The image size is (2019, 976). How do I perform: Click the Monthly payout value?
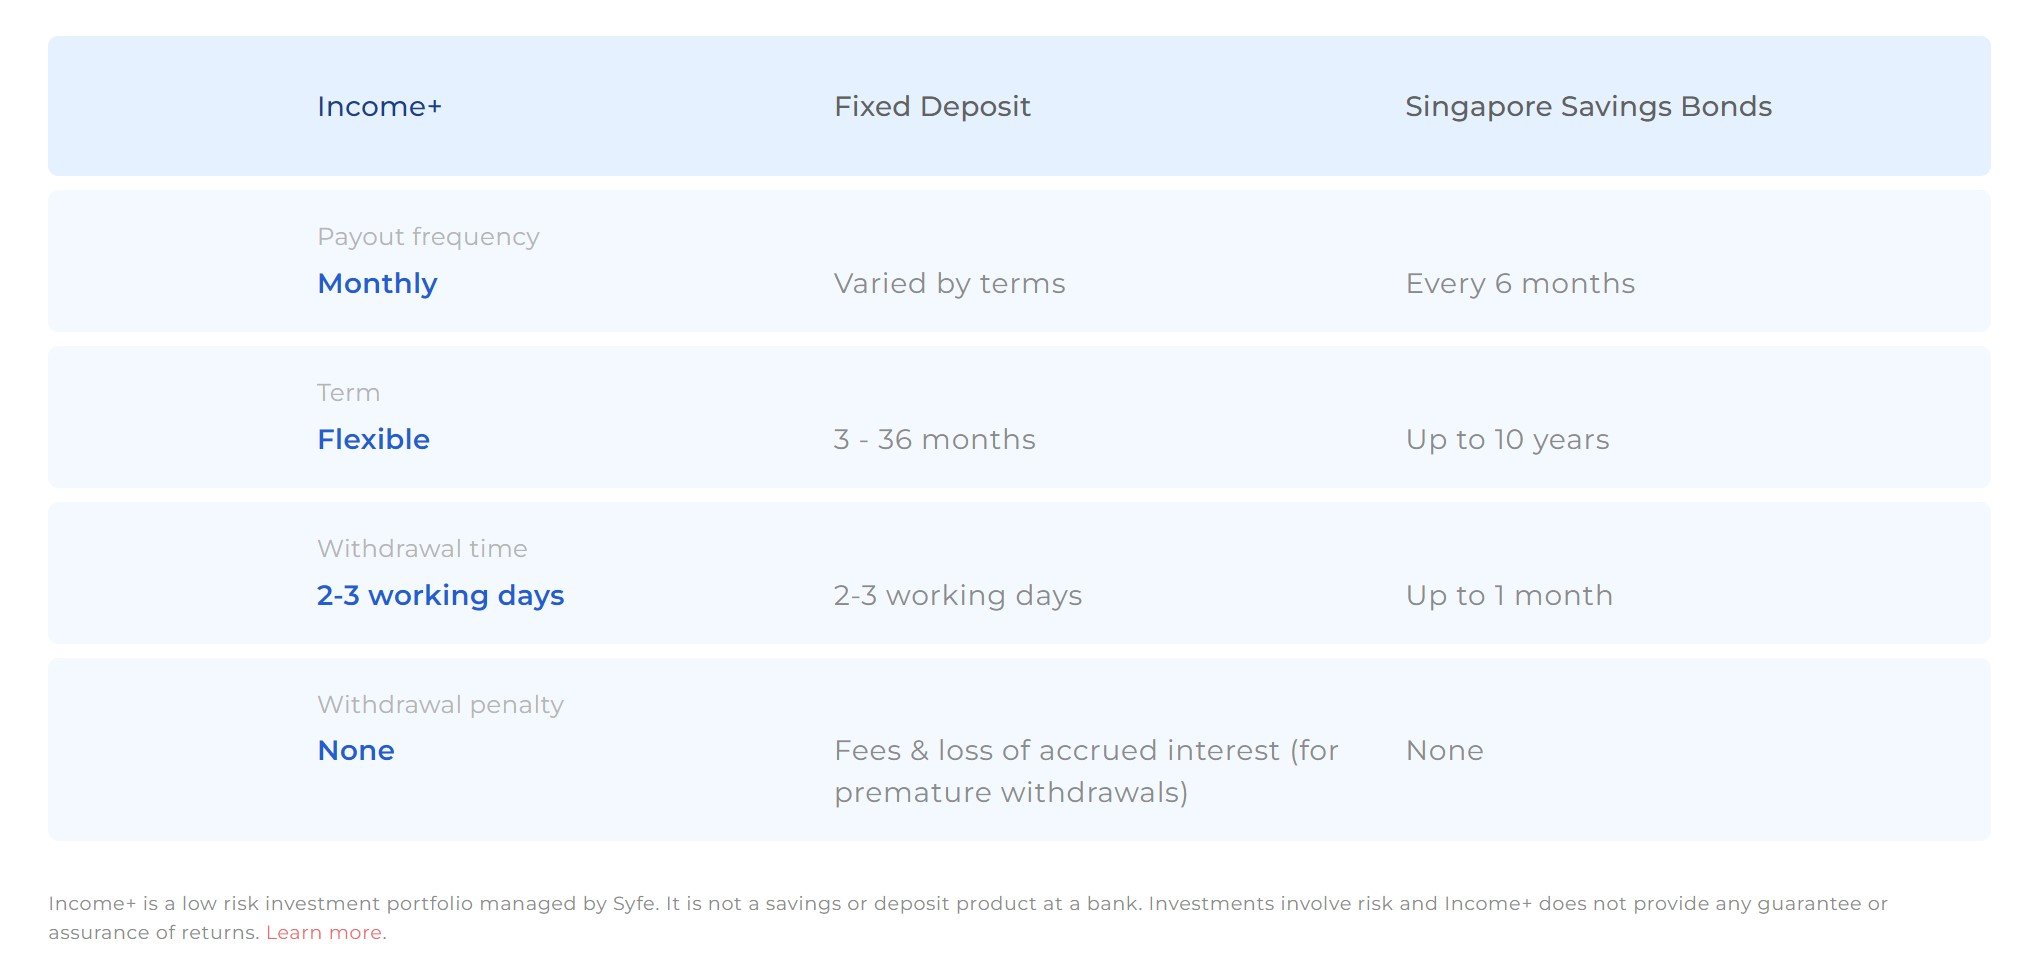coord(377,284)
